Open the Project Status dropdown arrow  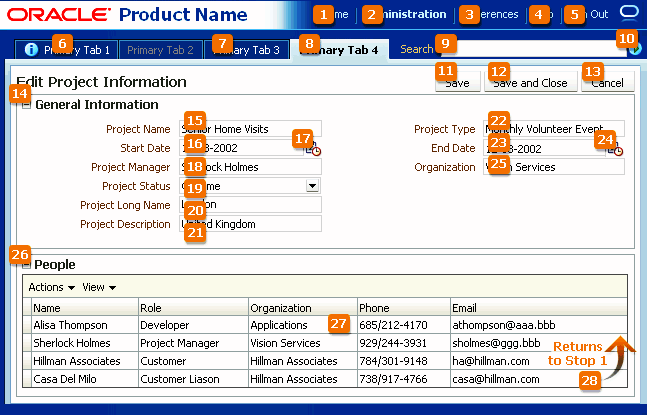(313, 186)
